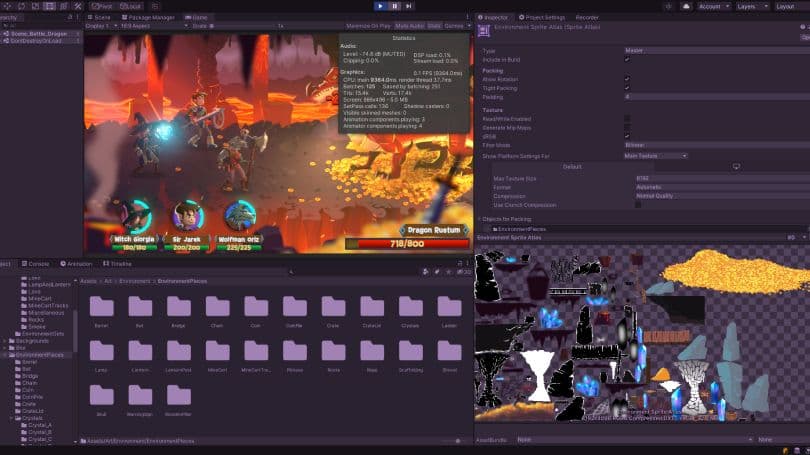This screenshot has width=810, height=455.
Task: Open the Display 1 dropdown
Action: point(101,26)
